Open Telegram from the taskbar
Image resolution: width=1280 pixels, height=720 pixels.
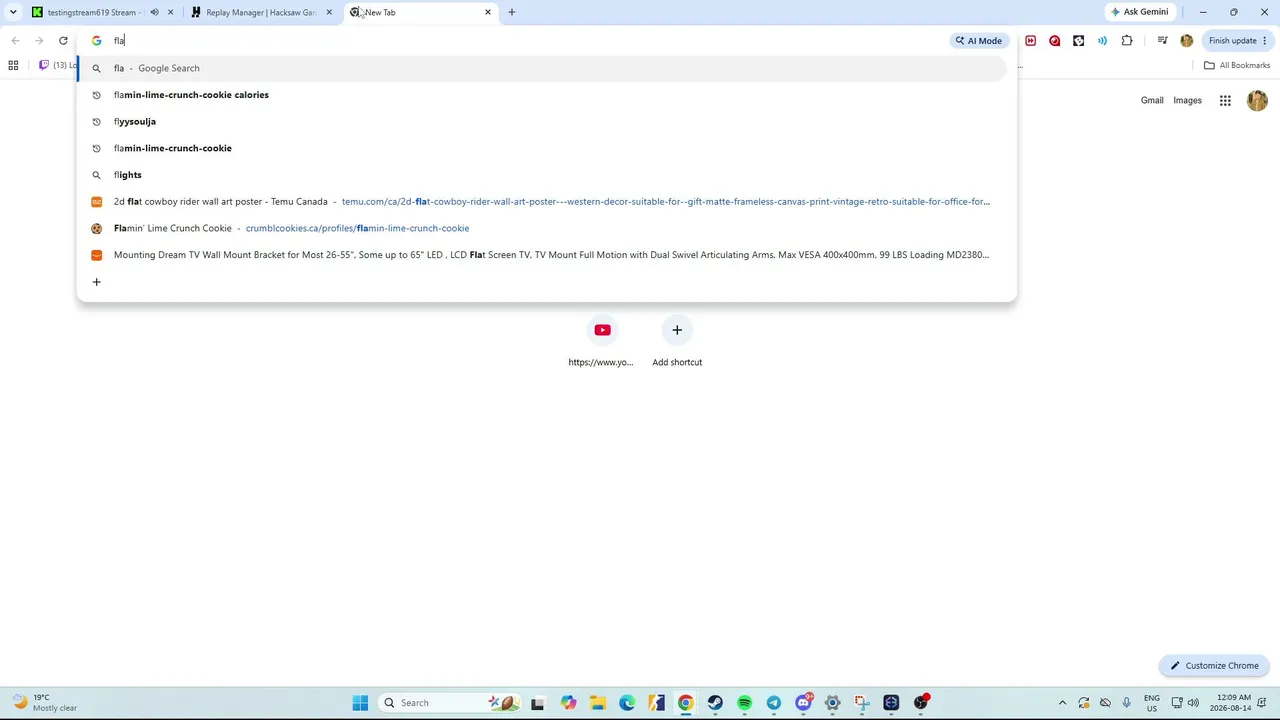point(774,703)
